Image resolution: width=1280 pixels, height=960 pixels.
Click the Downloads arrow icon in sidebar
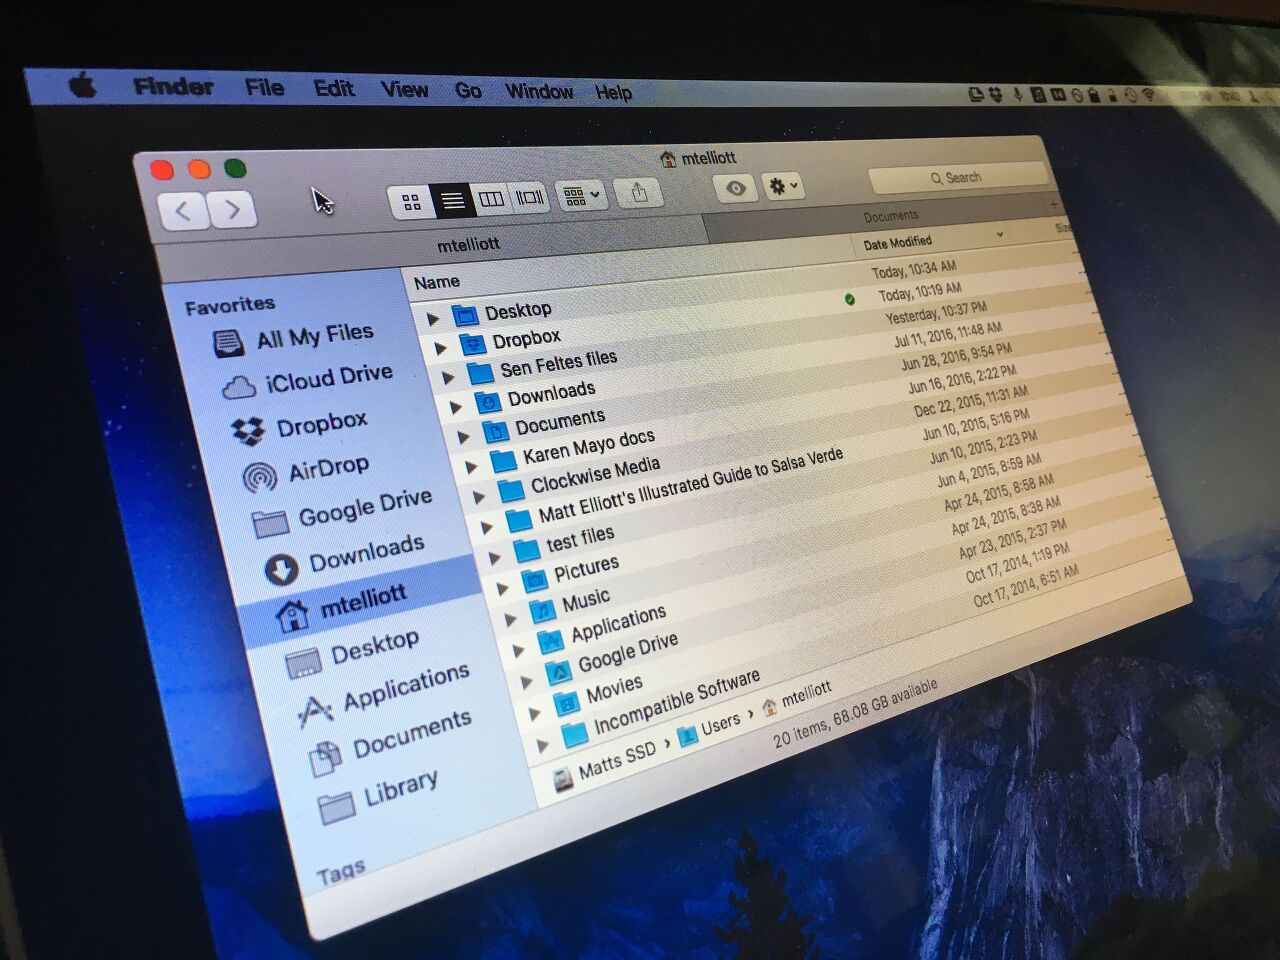click(281, 570)
